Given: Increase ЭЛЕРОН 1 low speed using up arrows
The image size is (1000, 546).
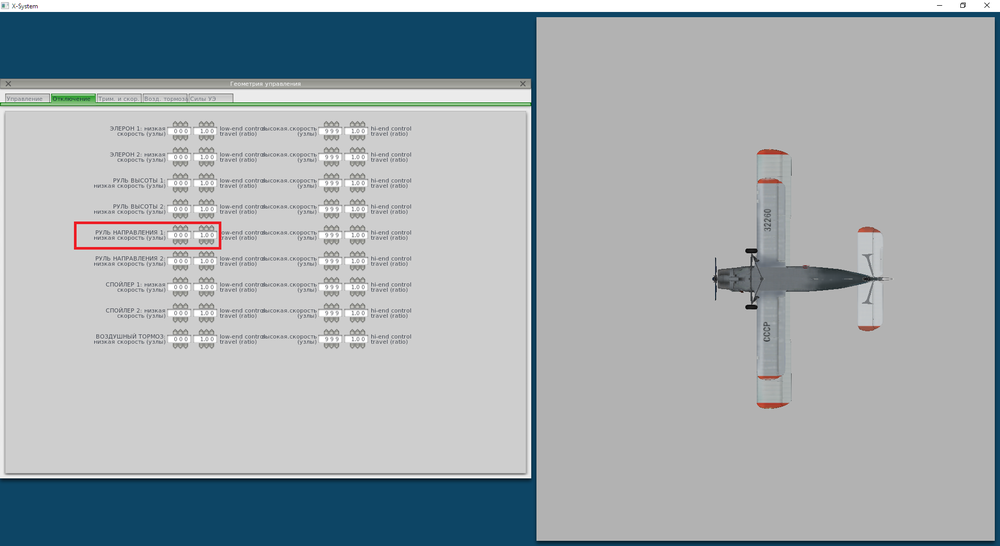Looking at the screenshot, I should coord(180,124).
